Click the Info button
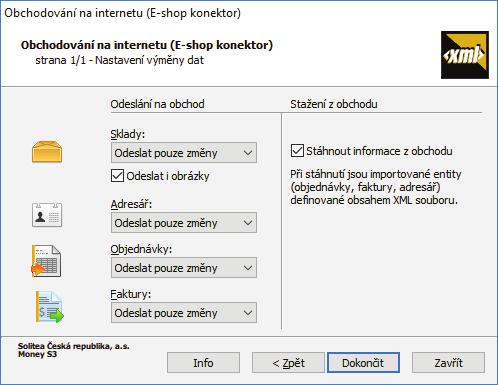Image resolution: width=498 pixels, height=385 pixels. tap(203, 363)
